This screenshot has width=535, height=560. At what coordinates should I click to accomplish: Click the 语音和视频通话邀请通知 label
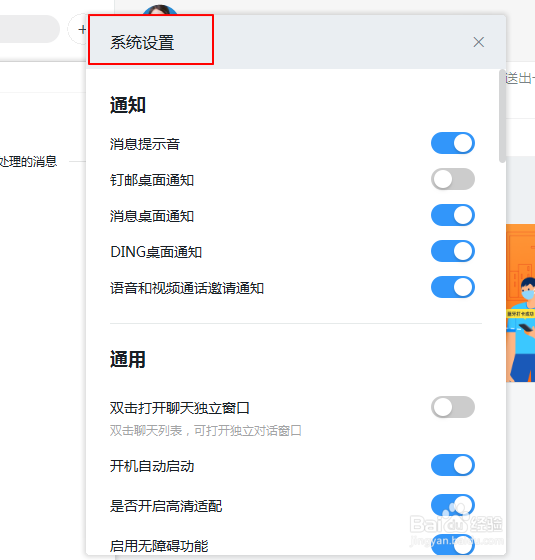(187, 288)
